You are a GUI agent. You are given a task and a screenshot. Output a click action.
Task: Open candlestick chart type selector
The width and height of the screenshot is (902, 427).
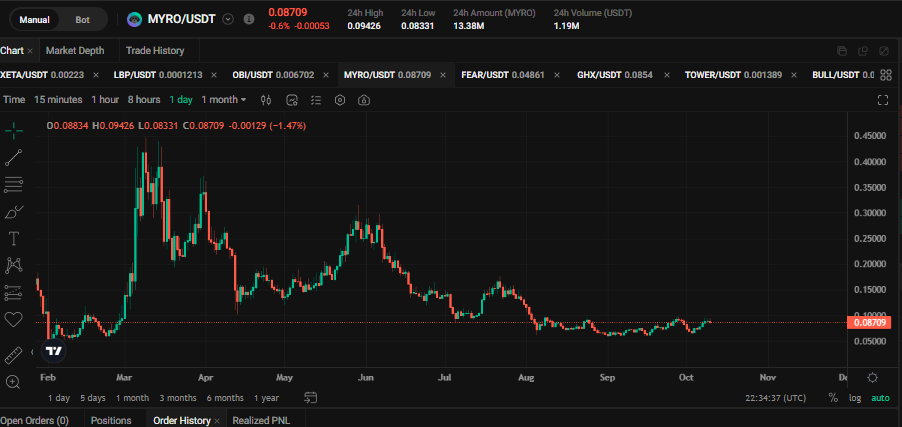point(266,100)
